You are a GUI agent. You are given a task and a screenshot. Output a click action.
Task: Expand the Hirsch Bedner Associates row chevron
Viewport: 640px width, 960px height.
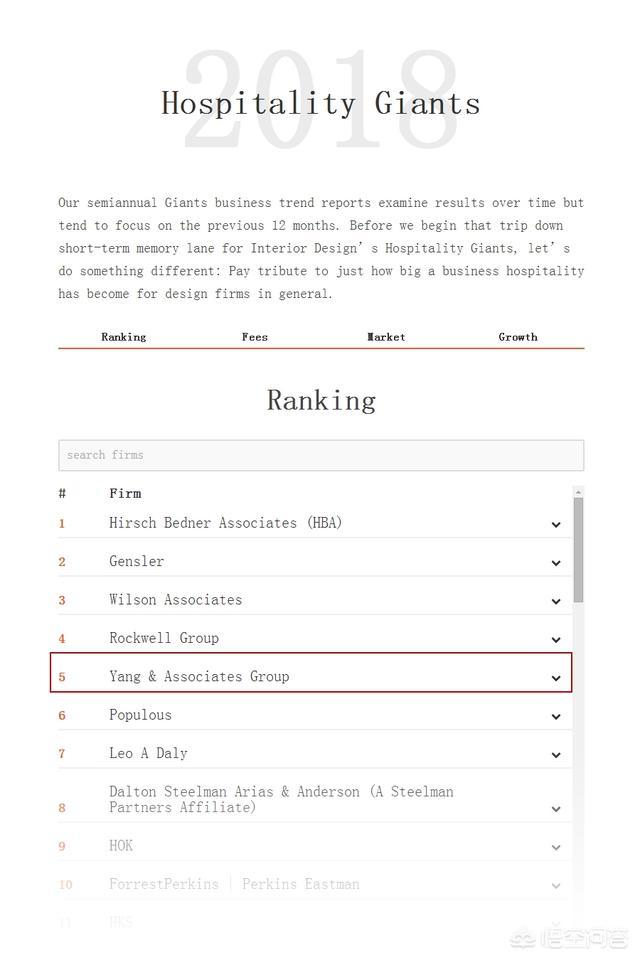click(556, 524)
